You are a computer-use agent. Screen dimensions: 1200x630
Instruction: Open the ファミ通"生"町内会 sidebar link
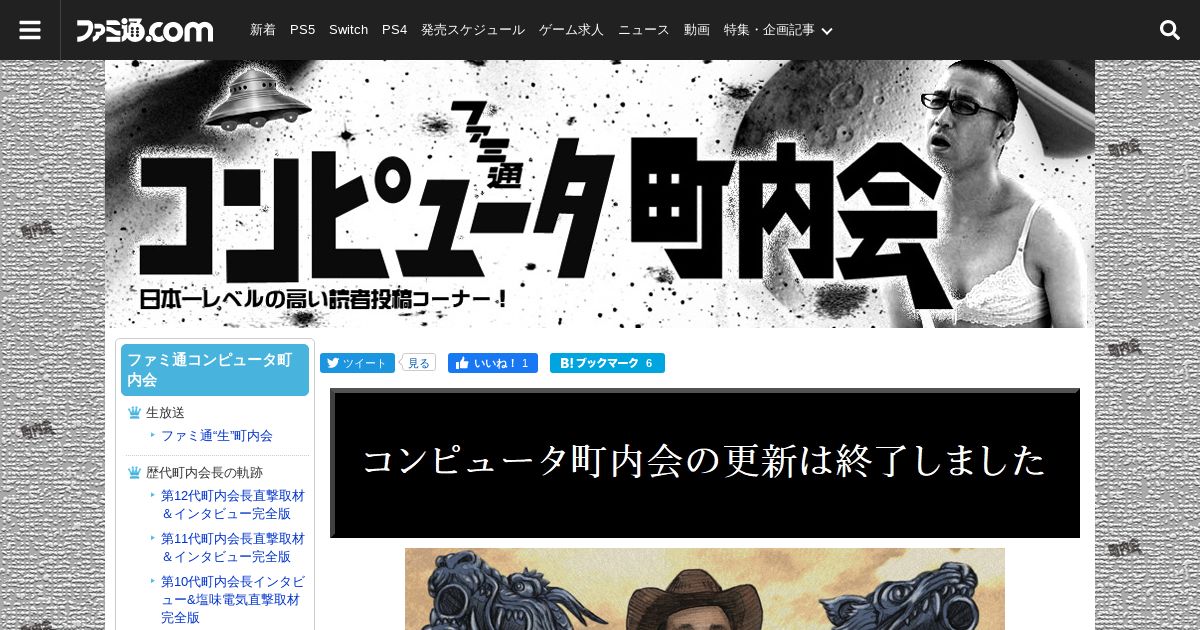pos(217,436)
